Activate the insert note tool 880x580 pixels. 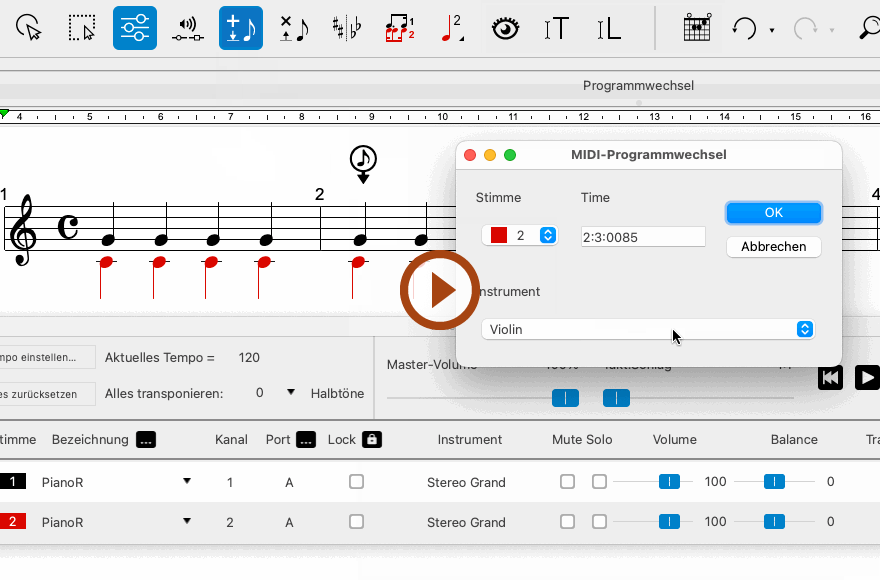[240, 28]
